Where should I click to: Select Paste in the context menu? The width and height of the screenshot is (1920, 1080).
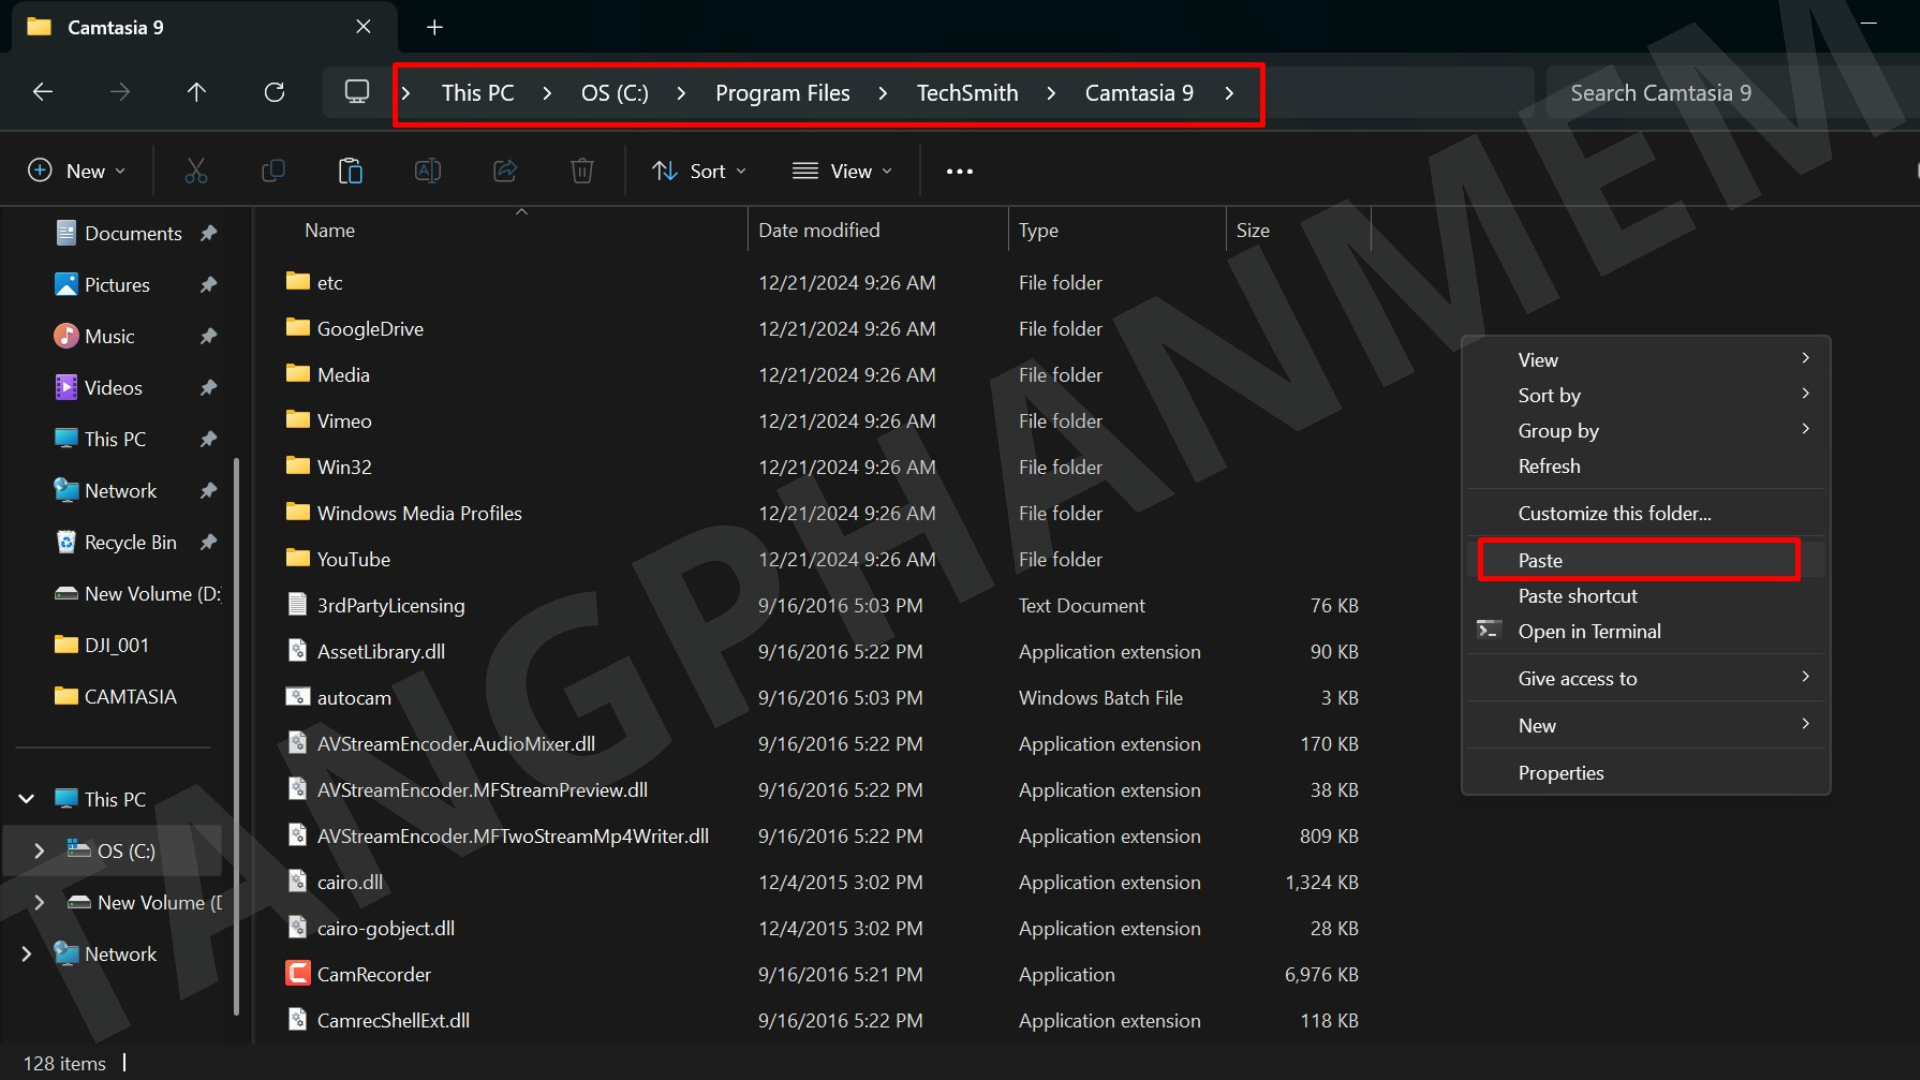(x=1645, y=560)
